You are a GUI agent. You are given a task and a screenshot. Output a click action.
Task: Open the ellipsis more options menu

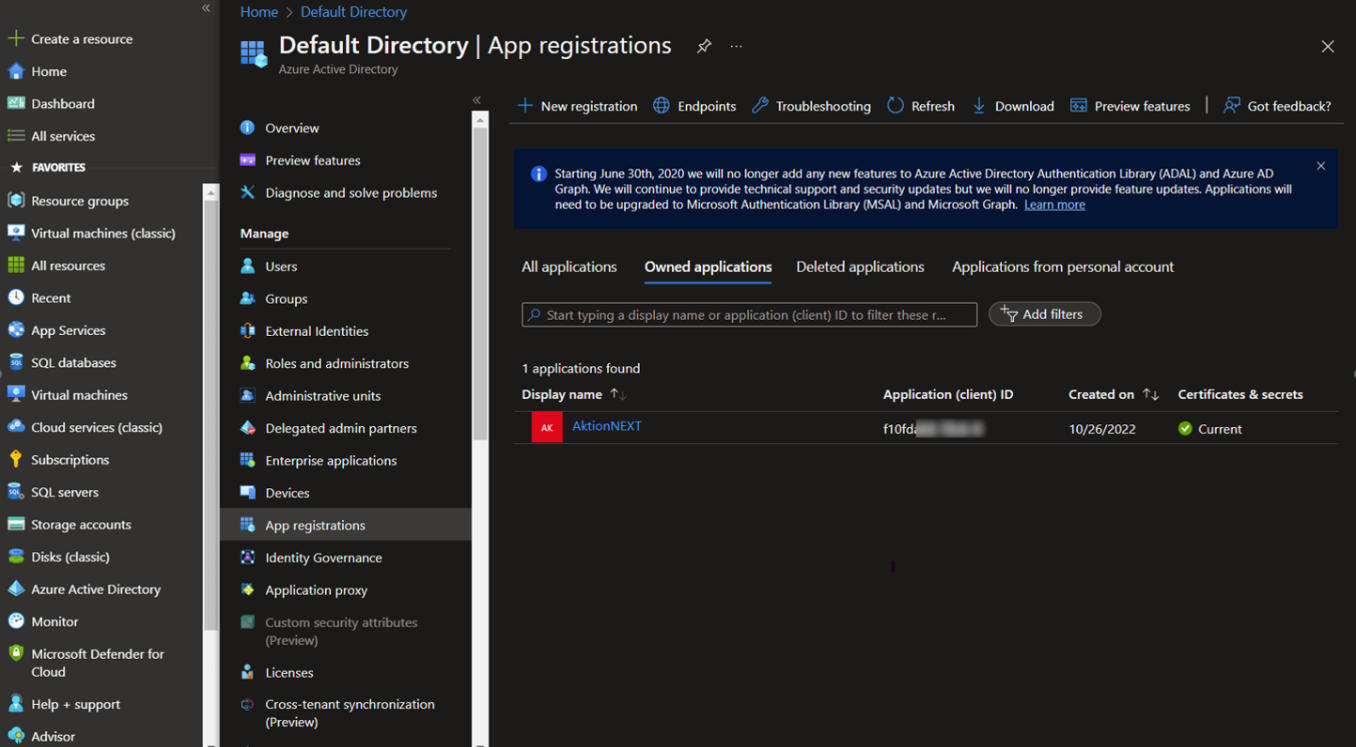[736, 46]
